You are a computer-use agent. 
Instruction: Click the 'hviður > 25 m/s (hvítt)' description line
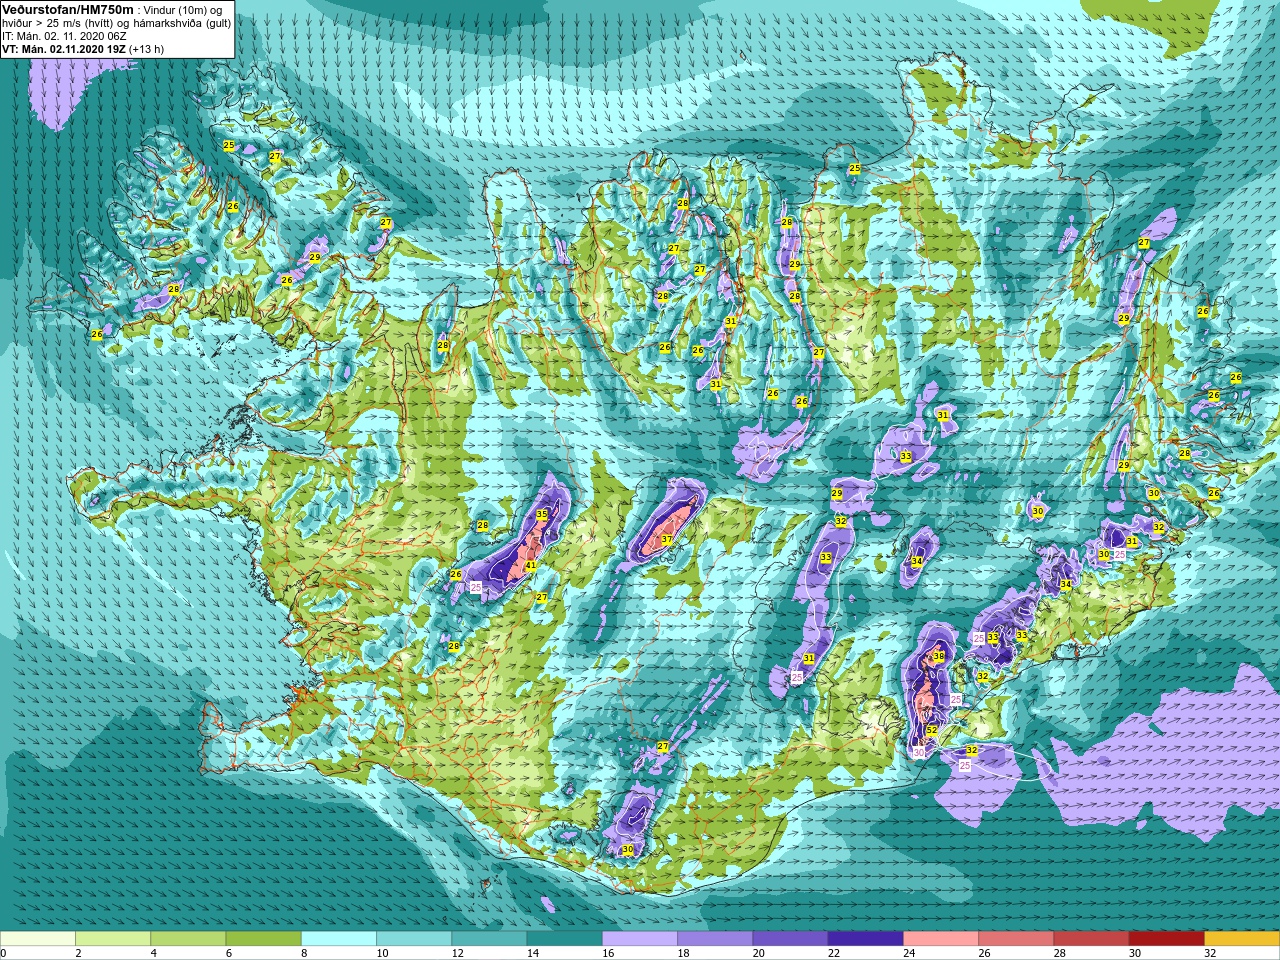tap(116, 23)
